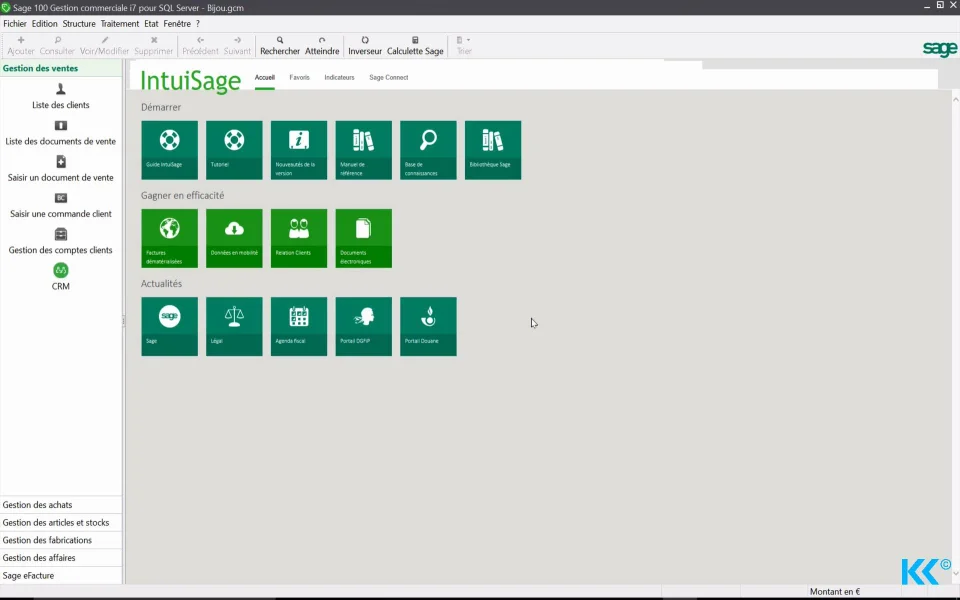The image size is (960, 600).
Task: Open the Etat menu
Action: point(151,24)
